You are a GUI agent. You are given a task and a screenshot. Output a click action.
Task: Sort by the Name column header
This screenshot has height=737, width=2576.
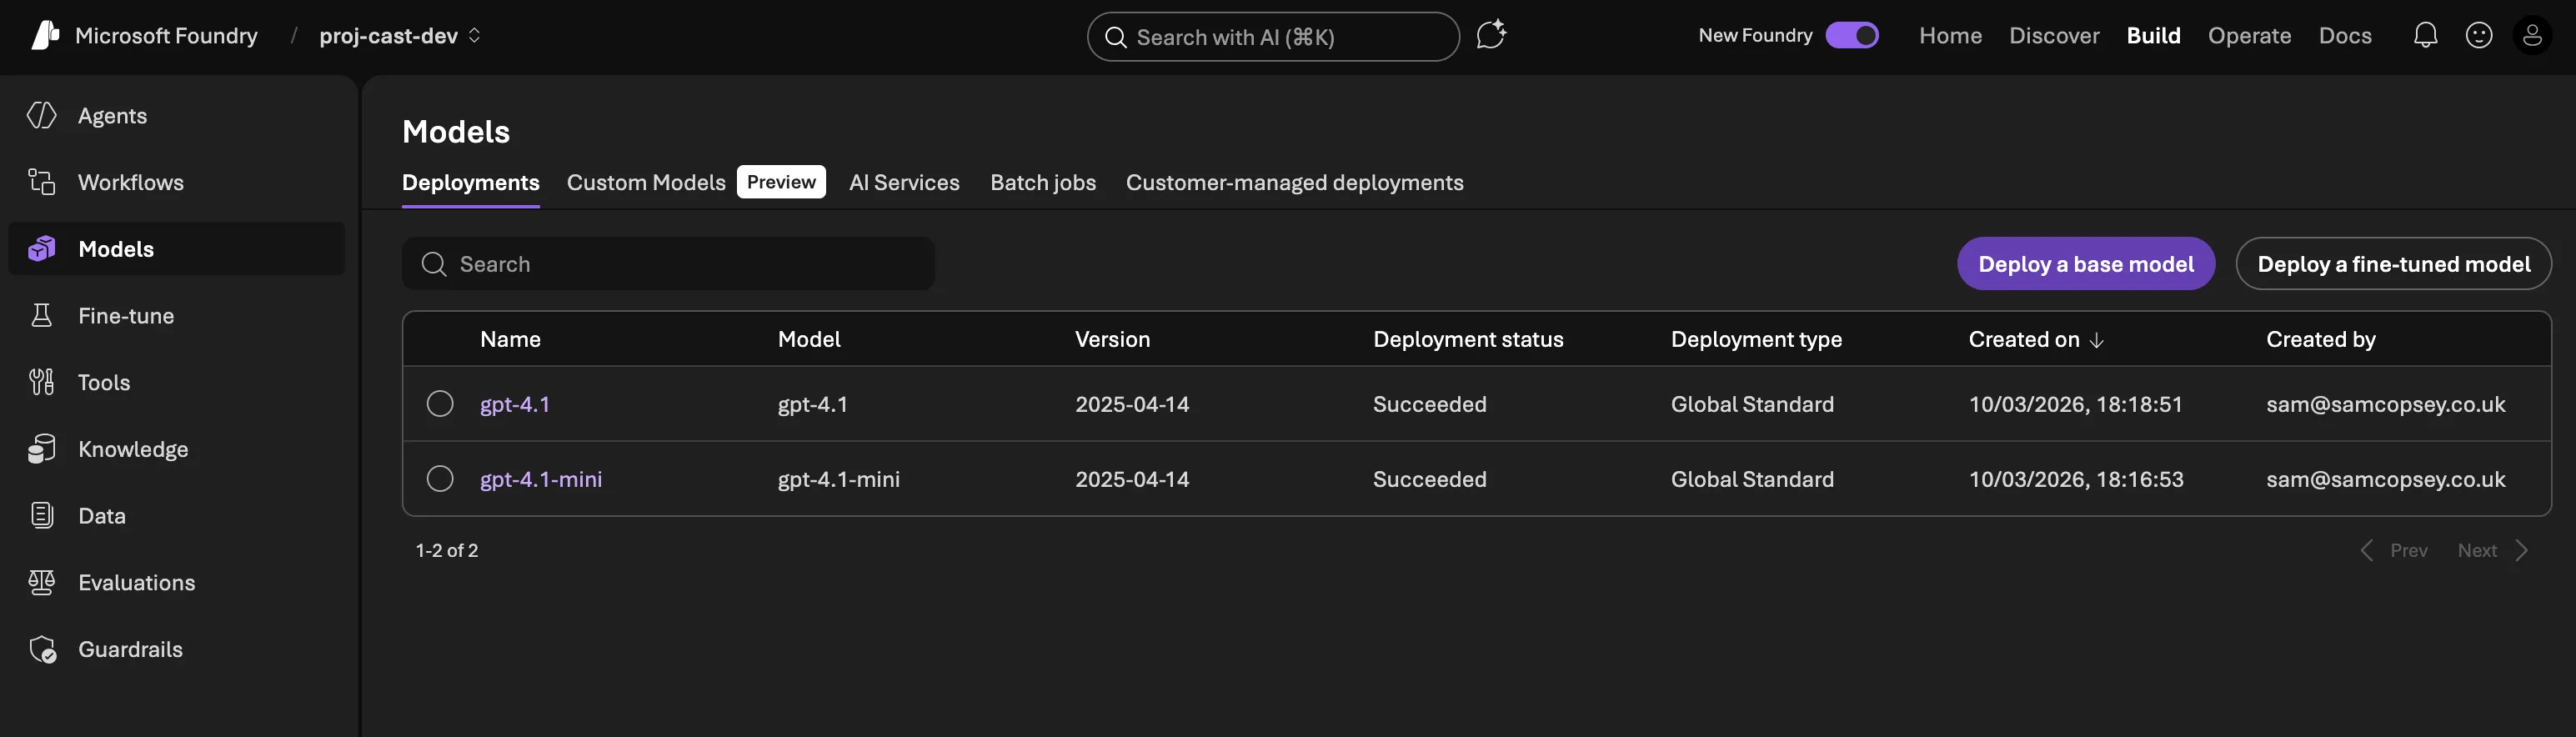tap(510, 340)
